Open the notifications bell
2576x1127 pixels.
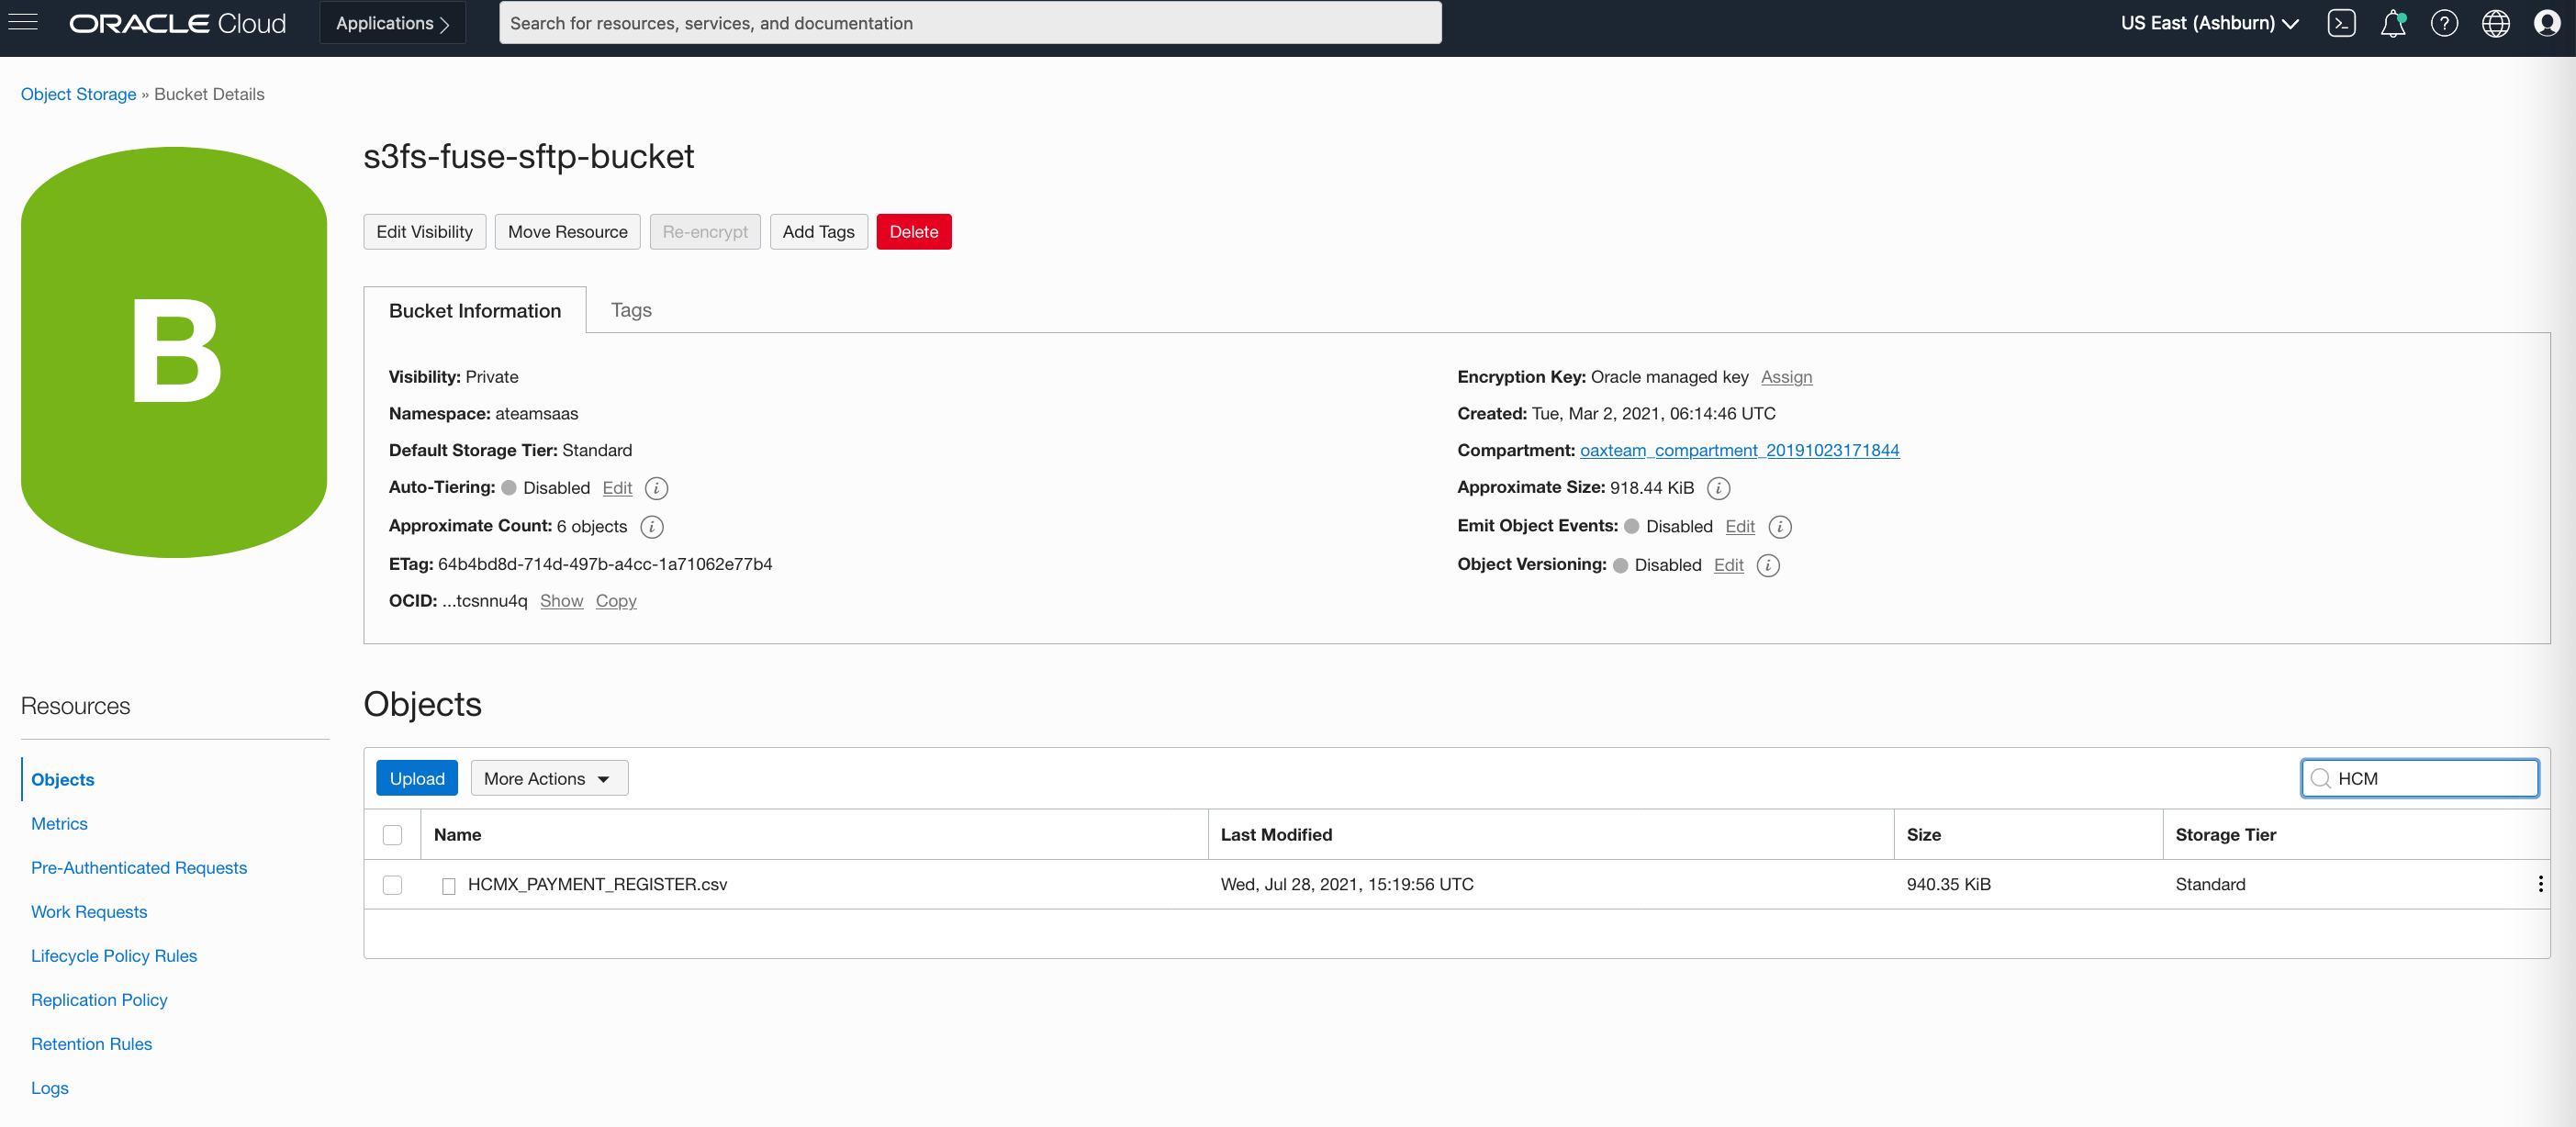click(2392, 23)
